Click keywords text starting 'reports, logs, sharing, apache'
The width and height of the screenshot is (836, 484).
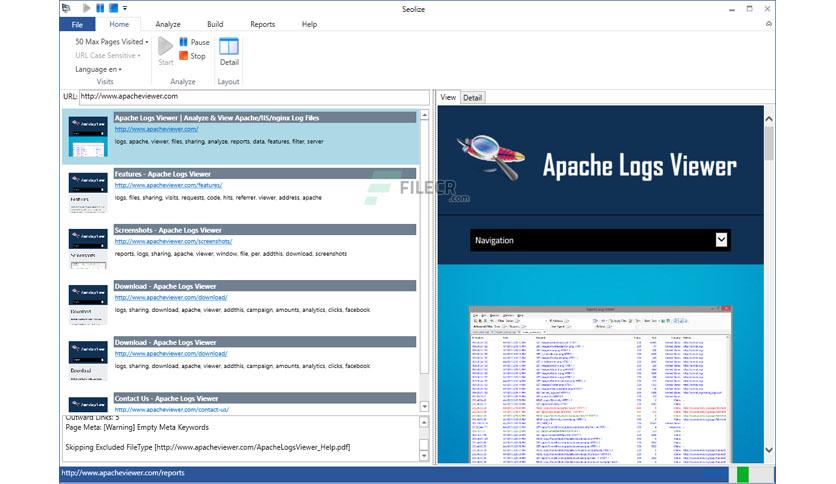click(231, 254)
